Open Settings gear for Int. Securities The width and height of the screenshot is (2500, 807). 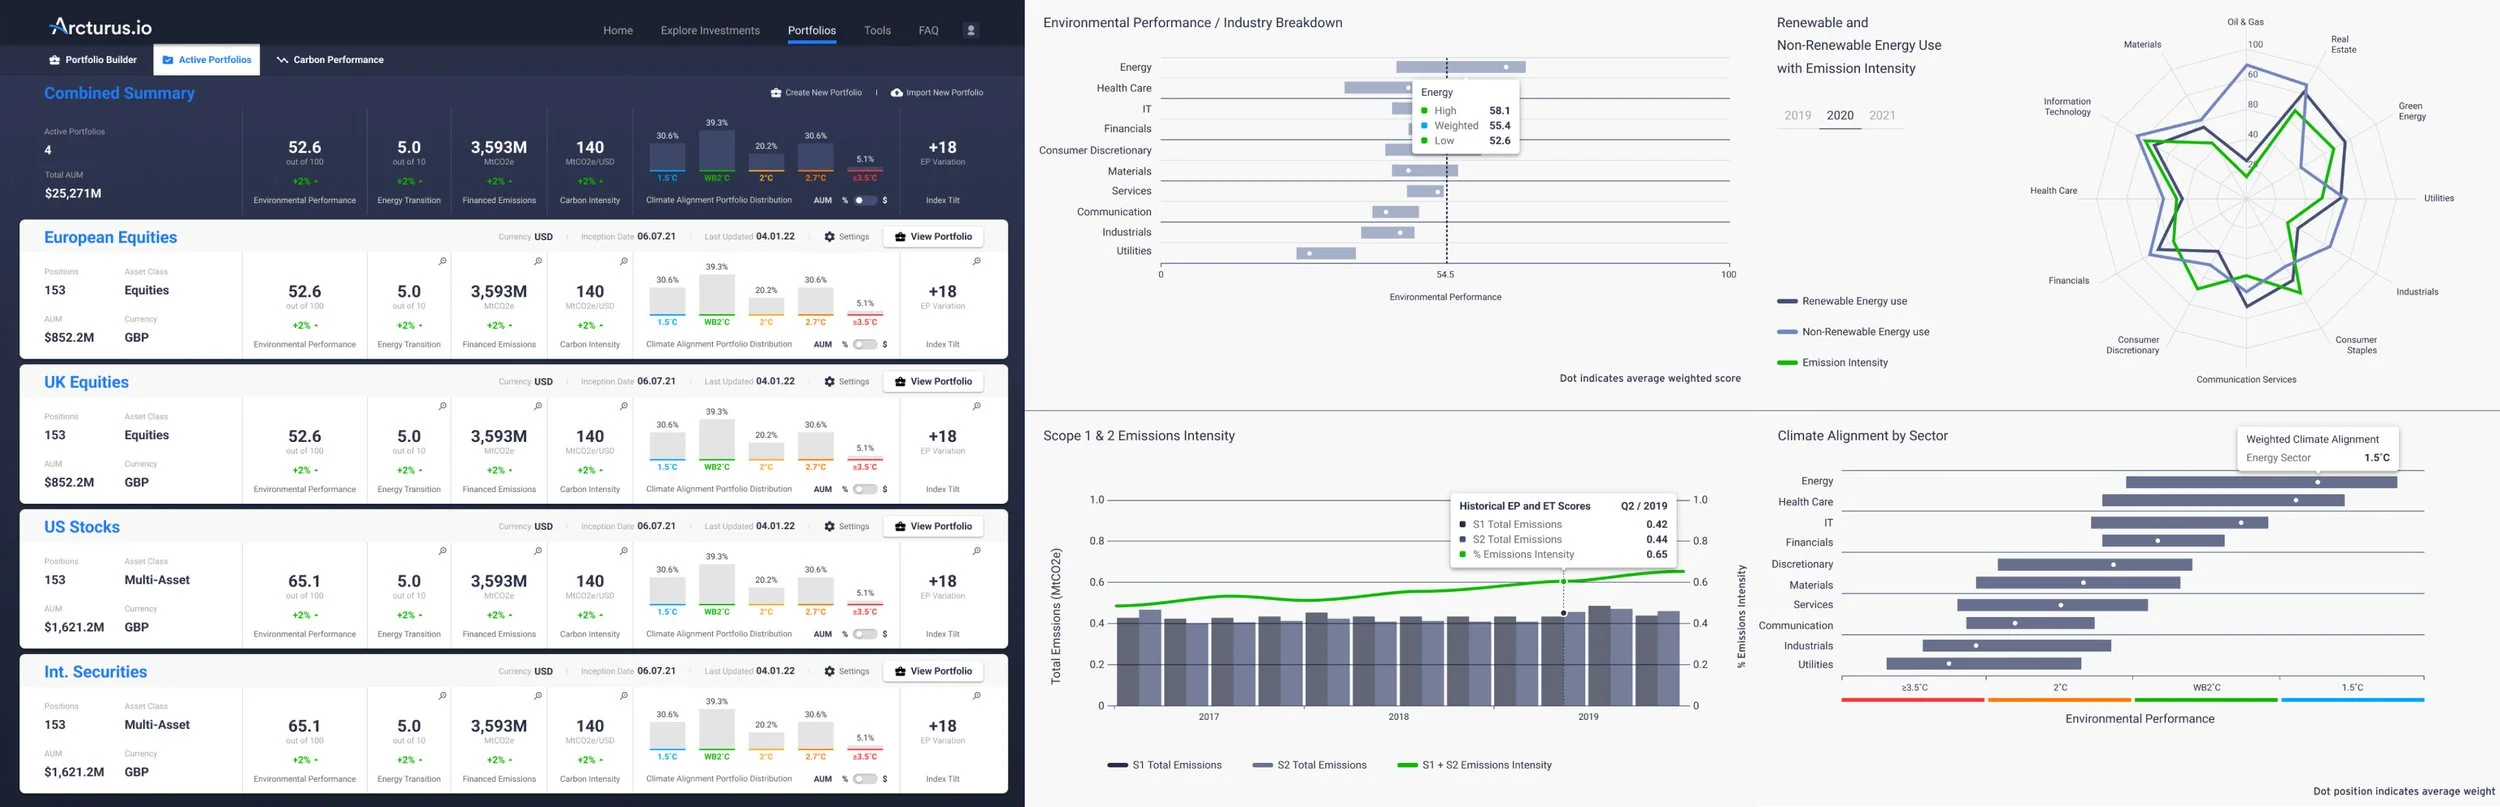[830, 672]
